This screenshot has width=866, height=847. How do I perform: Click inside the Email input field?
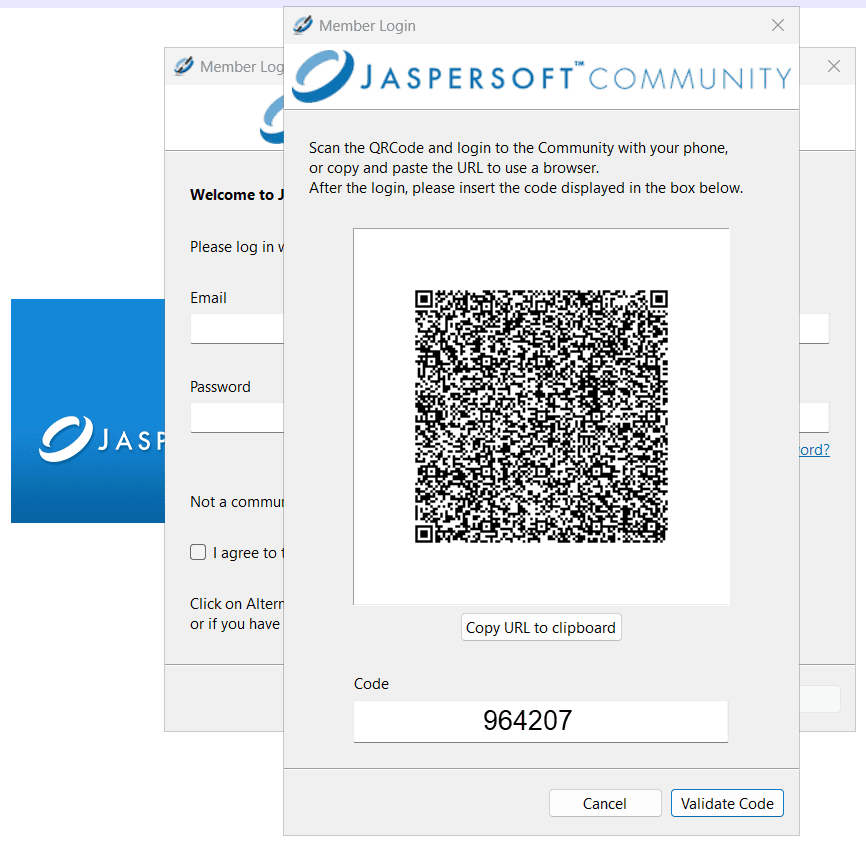pyautogui.click(x=237, y=328)
